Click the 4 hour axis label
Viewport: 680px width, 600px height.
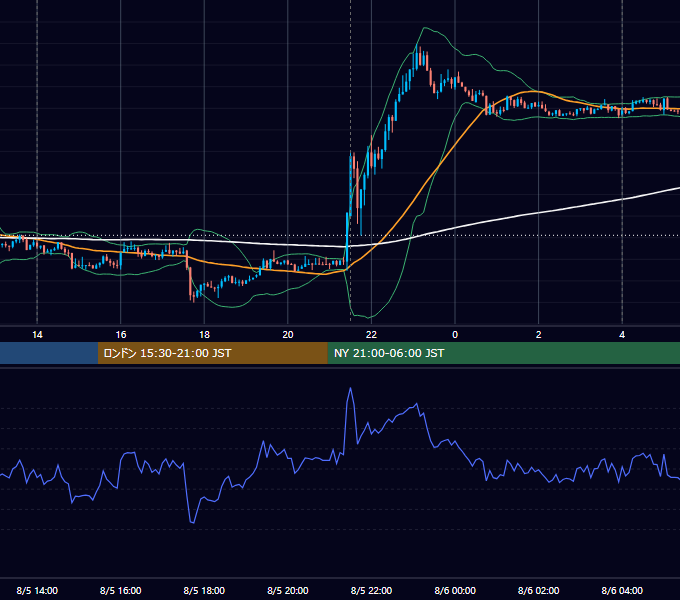(622, 335)
